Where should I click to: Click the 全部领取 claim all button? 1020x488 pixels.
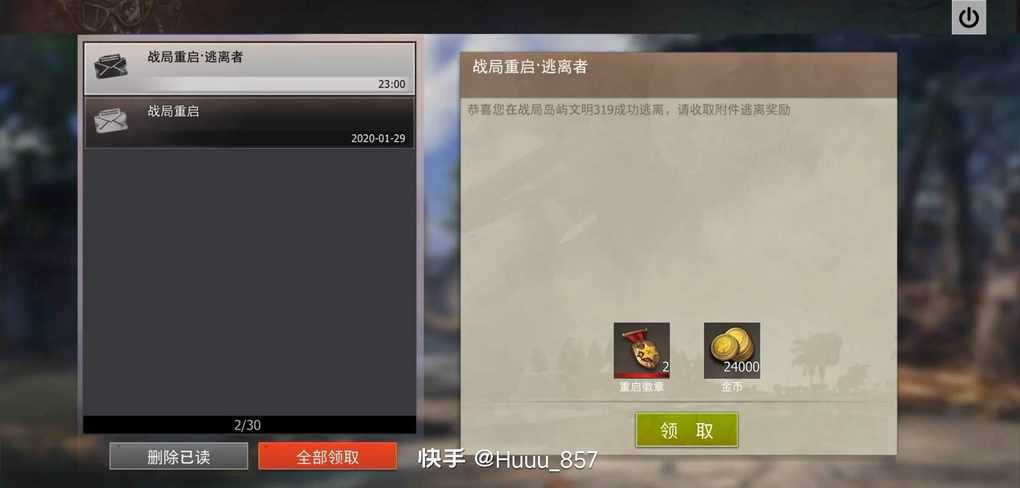pos(327,457)
